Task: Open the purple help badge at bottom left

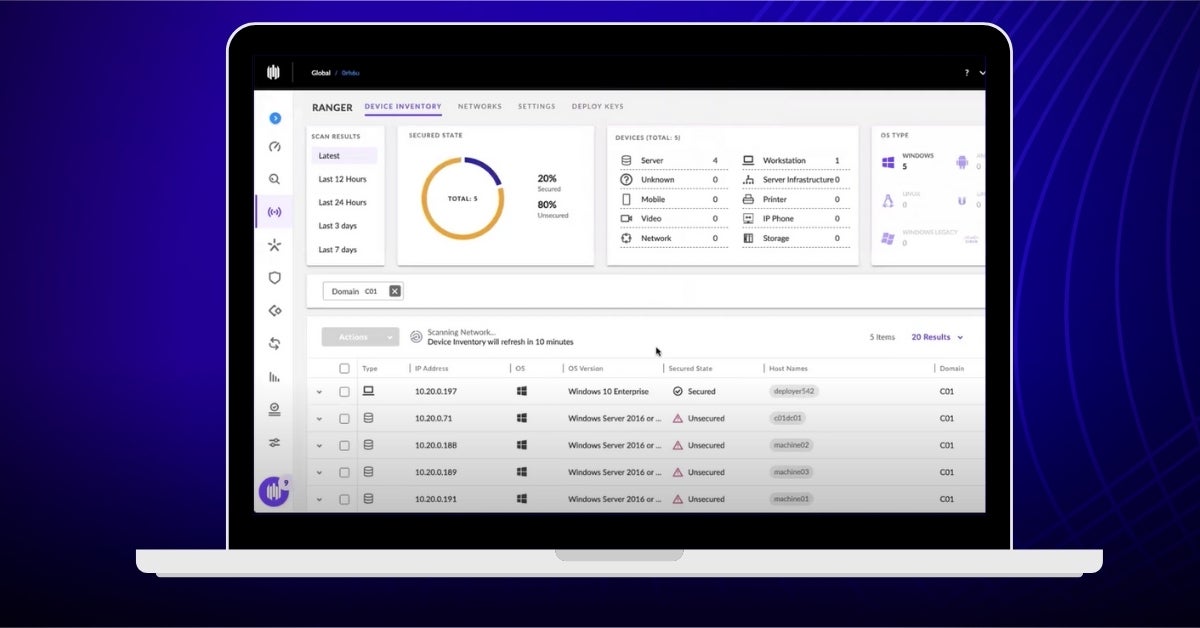Action: pos(273,492)
